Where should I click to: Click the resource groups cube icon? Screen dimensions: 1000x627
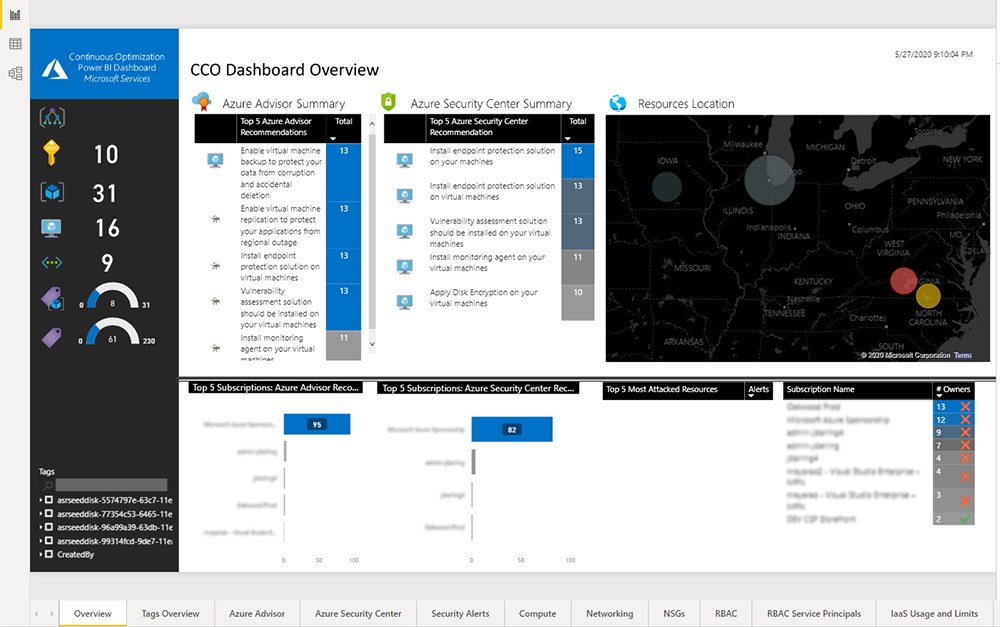point(52,192)
